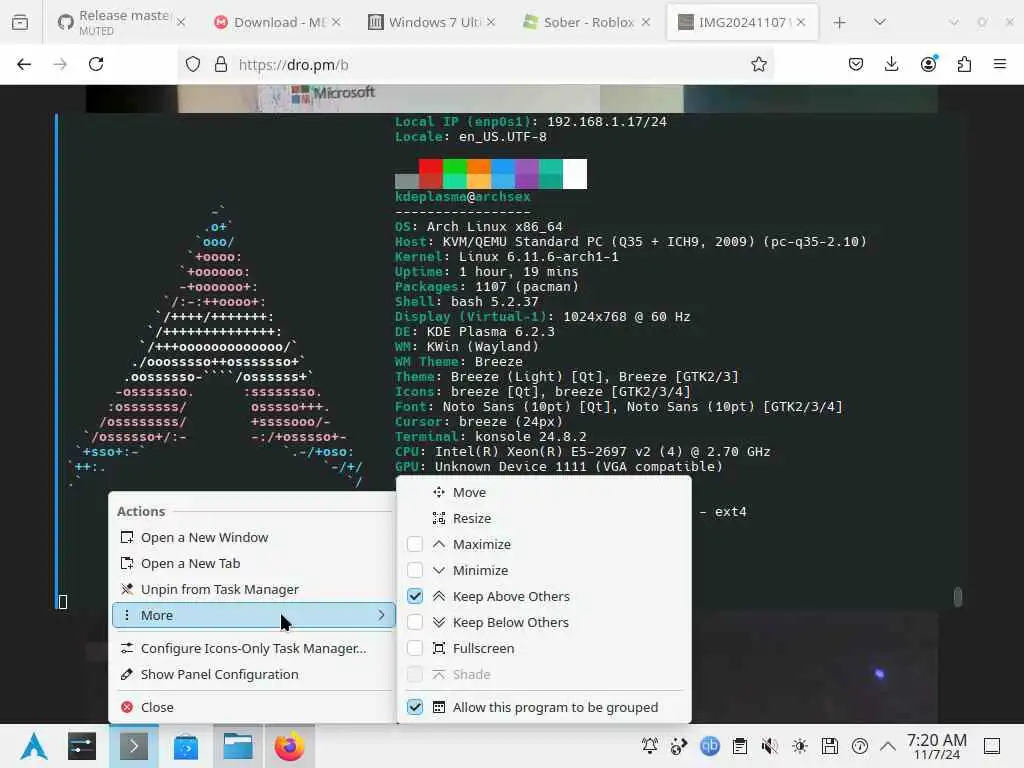Toggle the Maximize checkbox
The width and height of the screenshot is (1024, 768).
(x=415, y=544)
